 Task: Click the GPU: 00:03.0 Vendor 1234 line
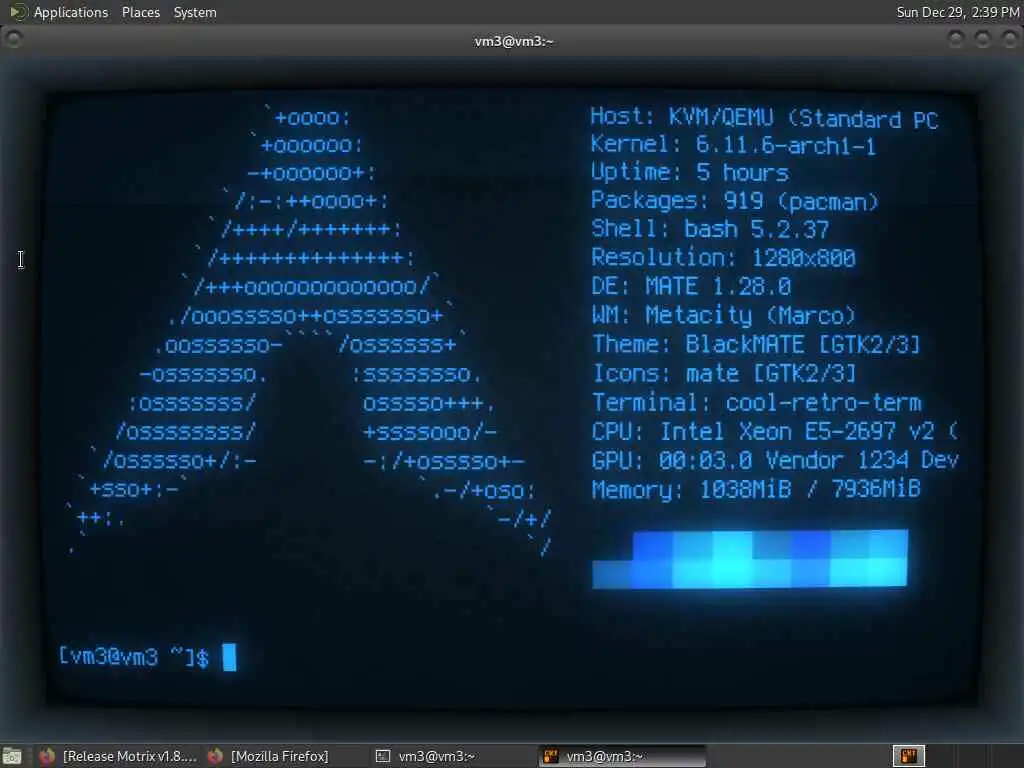(x=775, y=460)
